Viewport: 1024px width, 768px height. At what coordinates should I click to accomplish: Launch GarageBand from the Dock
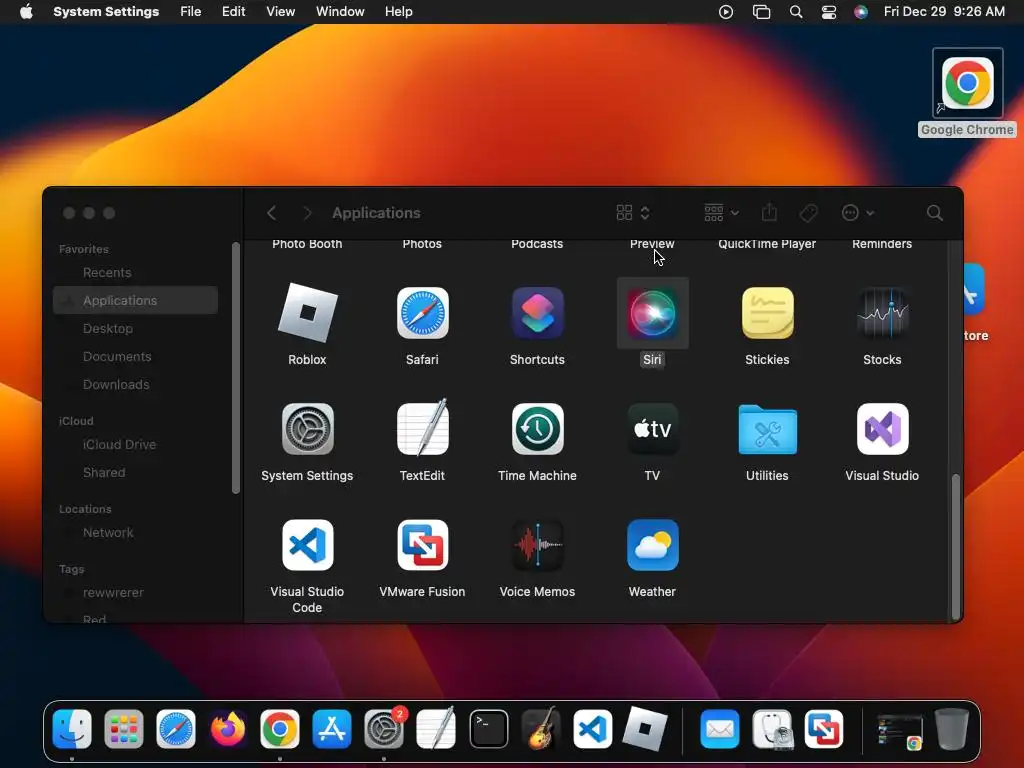pos(541,729)
